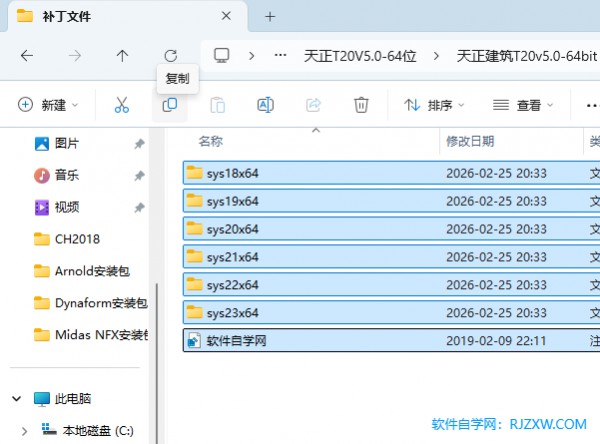Refresh the current folder view
Viewport: 600px width, 444px height.
171,56
